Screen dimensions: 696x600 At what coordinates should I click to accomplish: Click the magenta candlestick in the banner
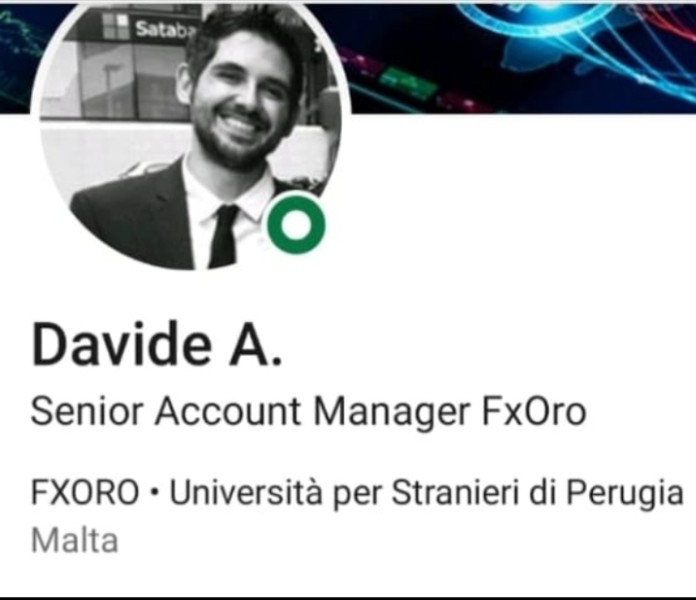tap(360, 62)
